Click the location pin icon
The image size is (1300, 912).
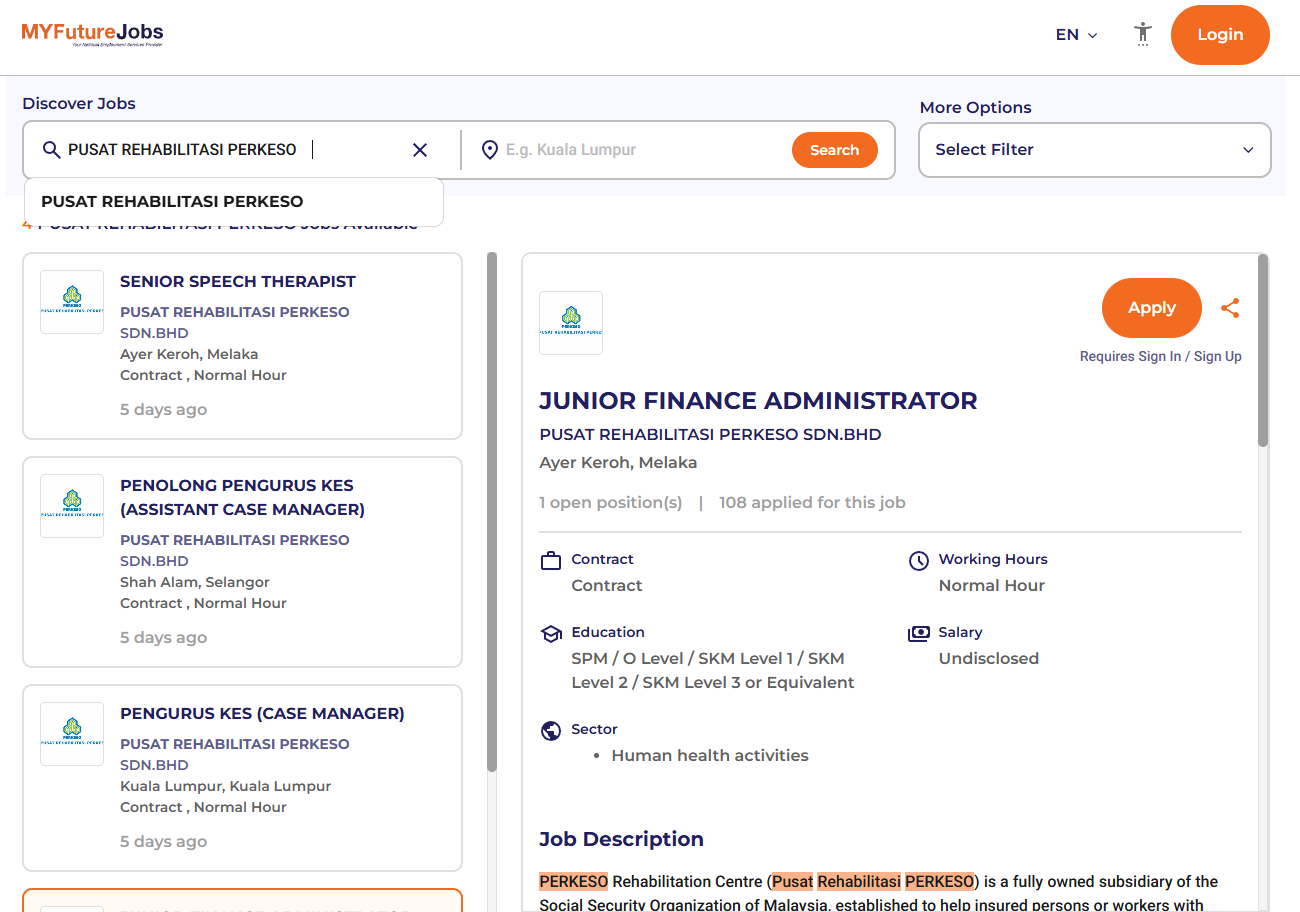point(490,150)
